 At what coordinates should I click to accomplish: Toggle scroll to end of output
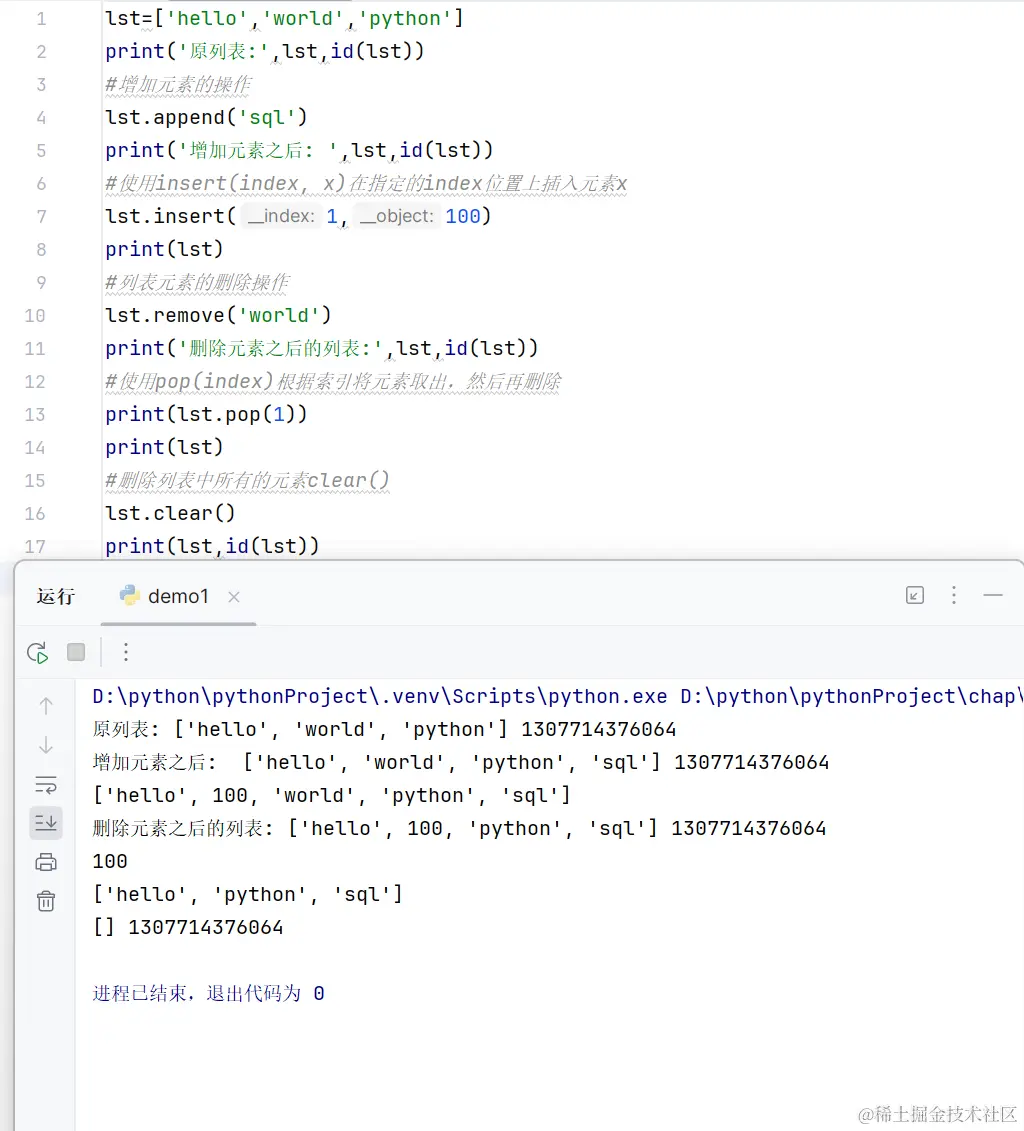click(x=46, y=823)
